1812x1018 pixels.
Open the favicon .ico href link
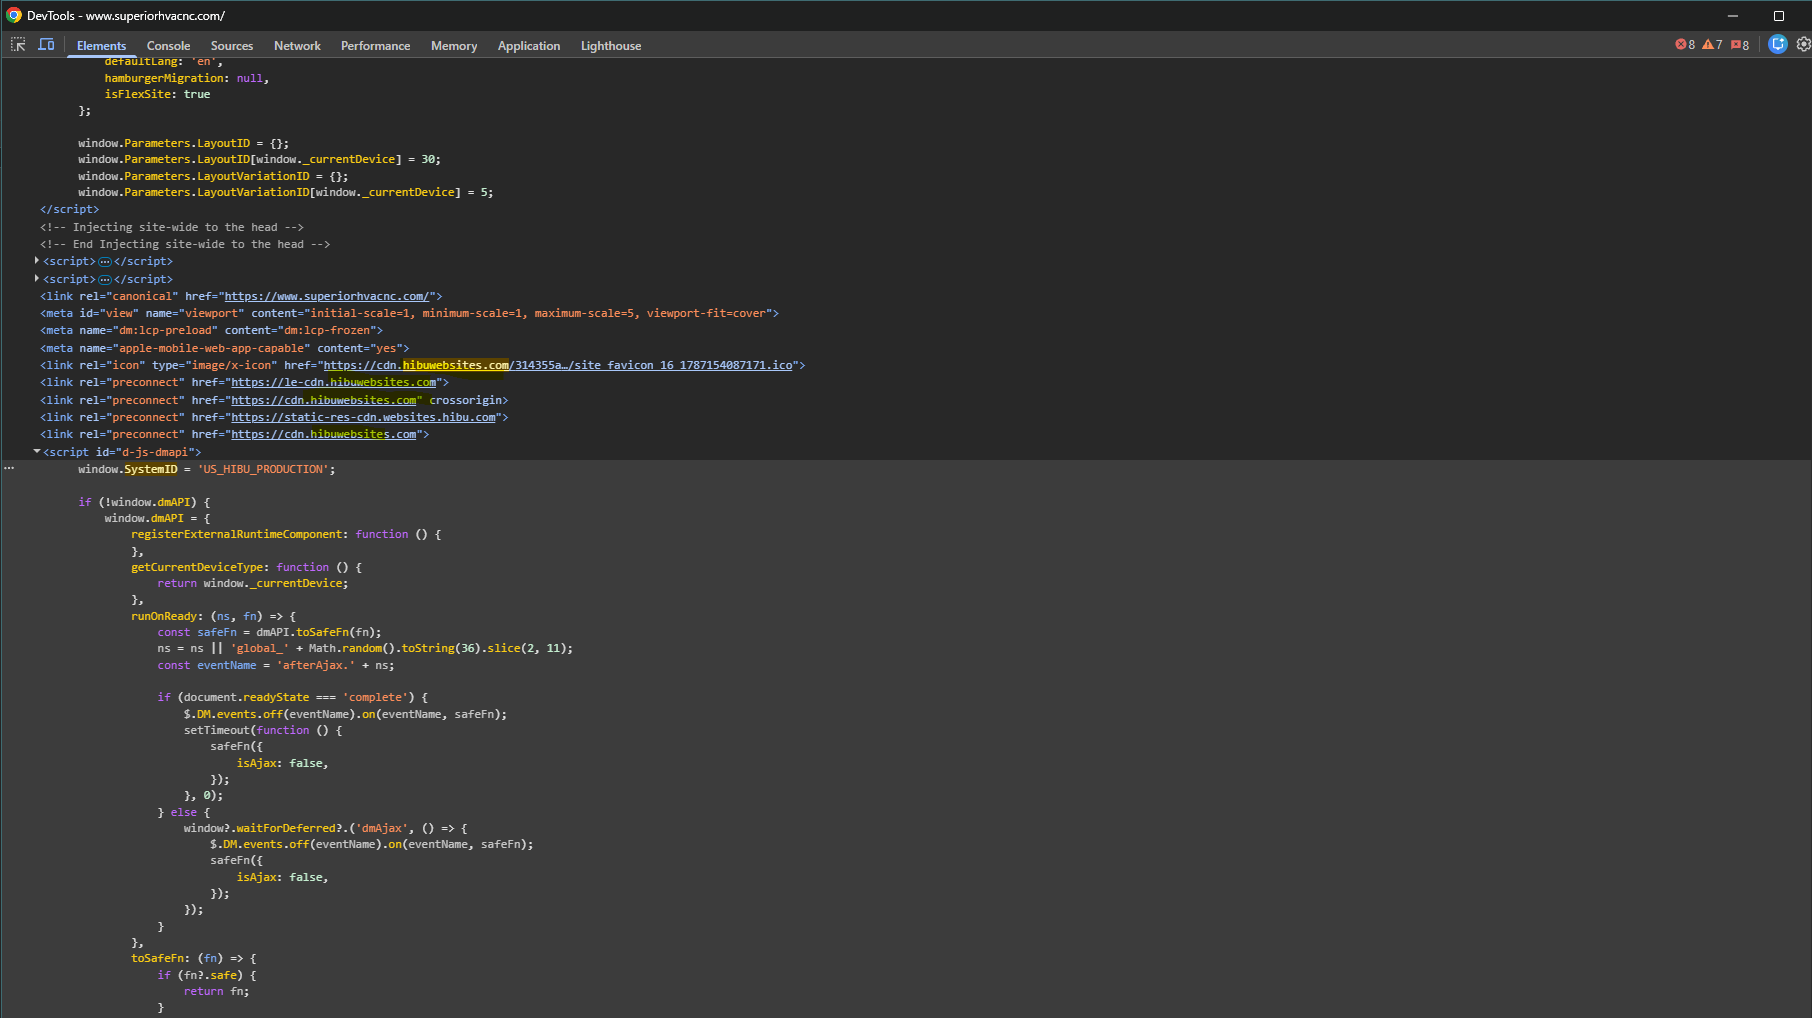tap(558, 365)
